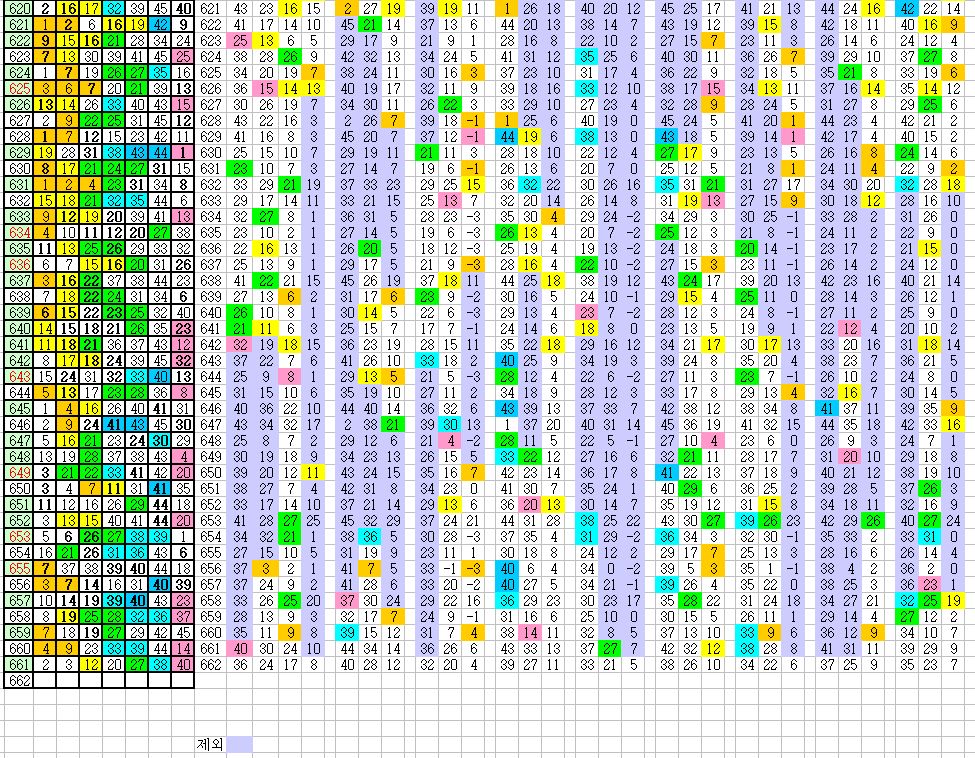Click the pink -1 cell in row 629

click(473, 137)
